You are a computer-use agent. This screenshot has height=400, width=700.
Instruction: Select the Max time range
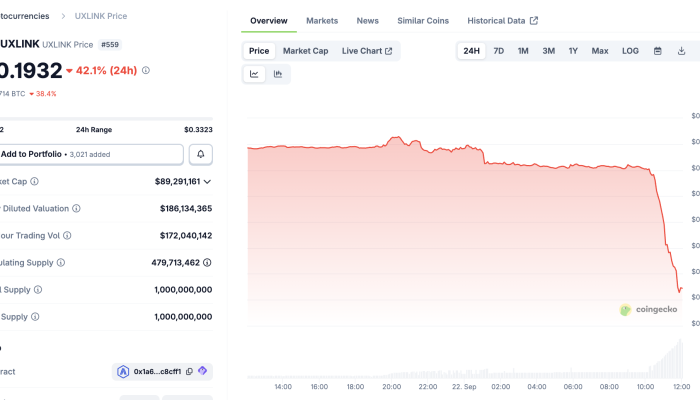click(600, 51)
